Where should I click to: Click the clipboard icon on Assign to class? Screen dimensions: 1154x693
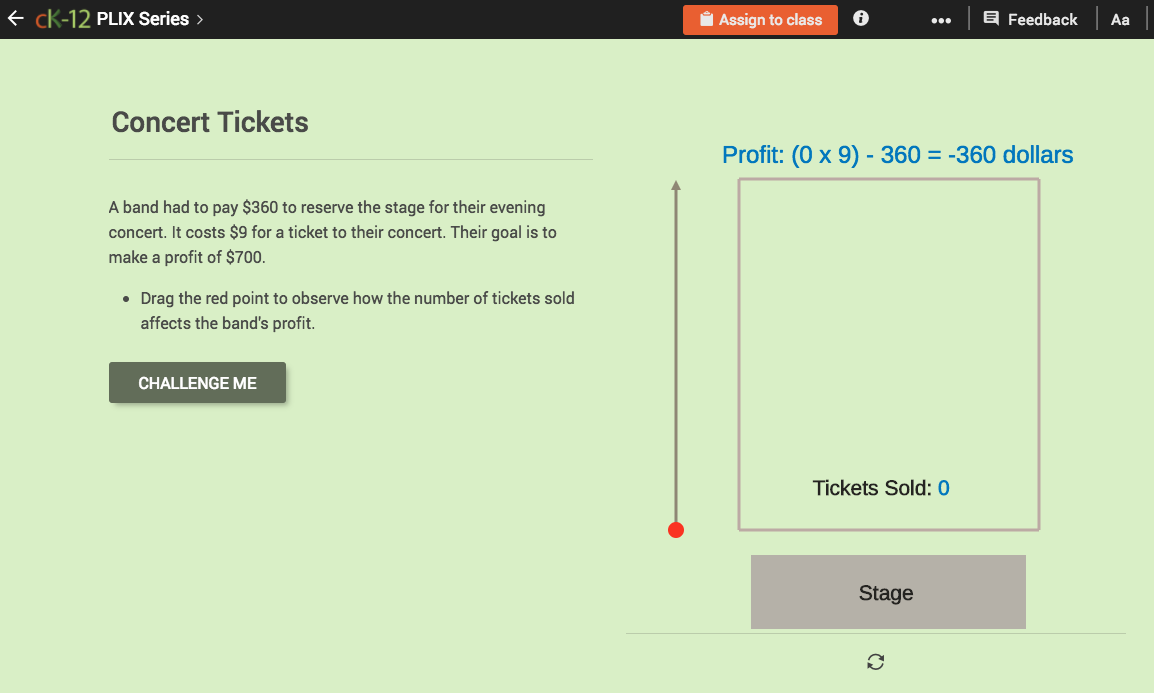pyautogui.click(x=705, y=19)
